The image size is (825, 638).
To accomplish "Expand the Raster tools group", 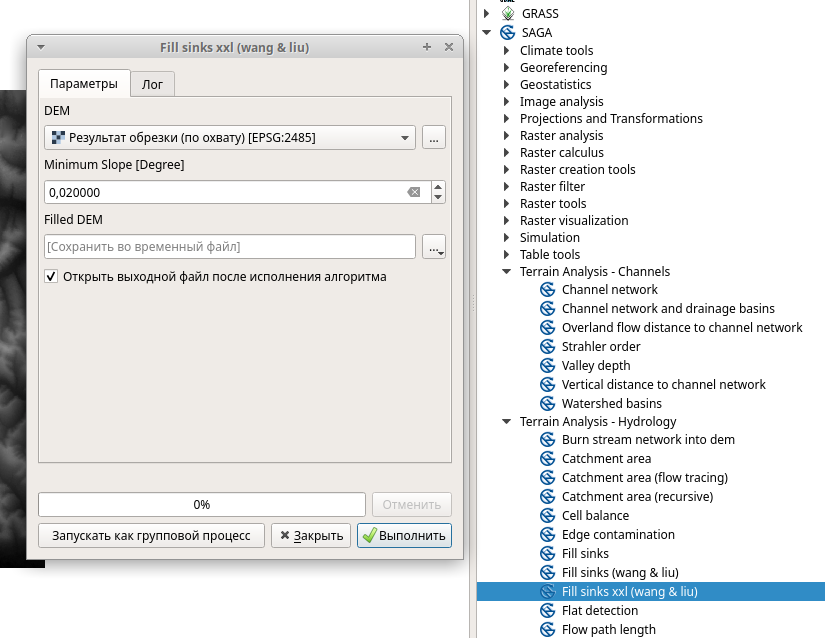I will coord(506,204).
